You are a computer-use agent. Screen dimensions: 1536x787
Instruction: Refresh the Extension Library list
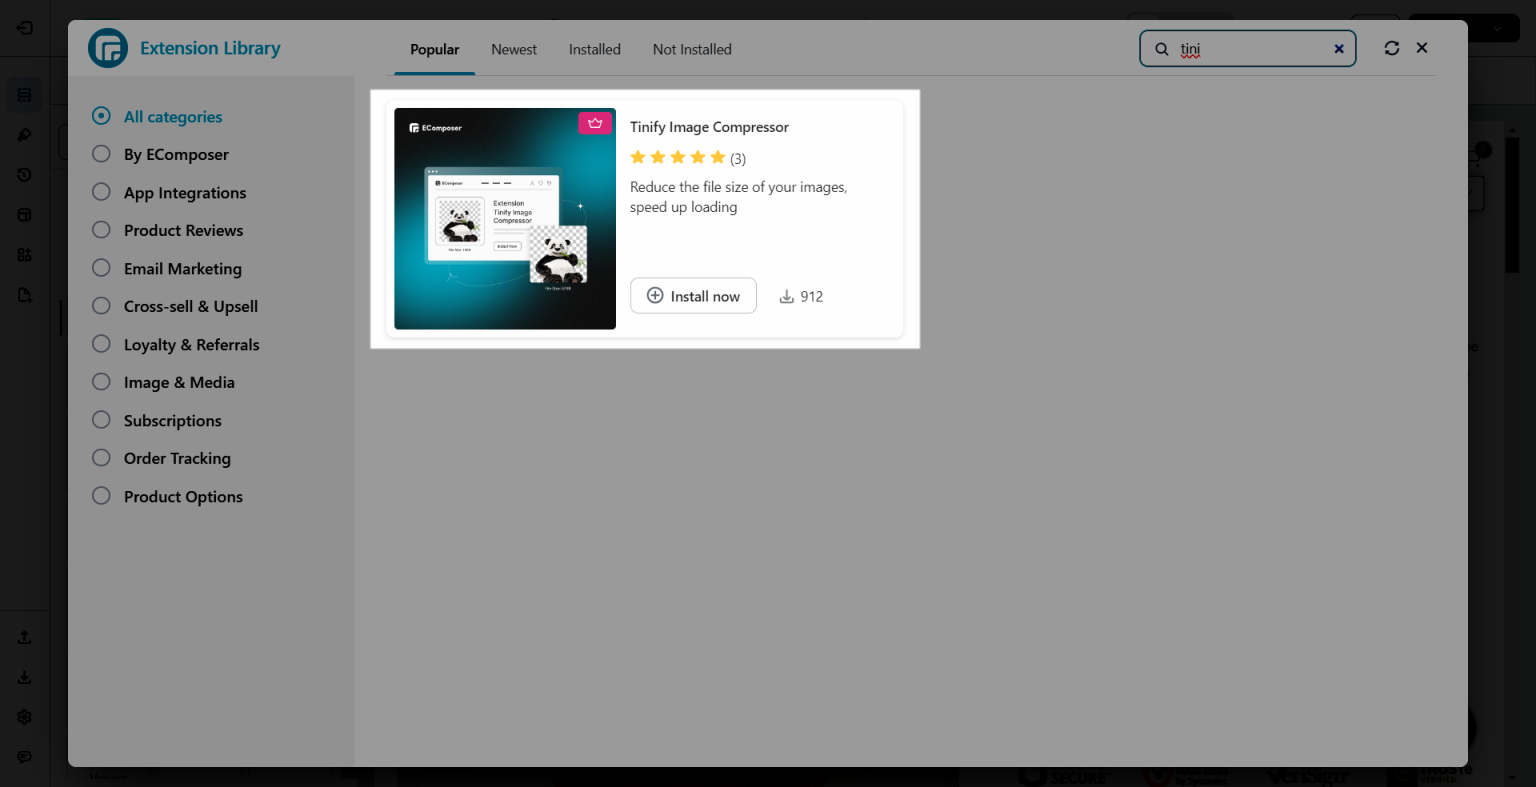click(x=1391, y=47)
